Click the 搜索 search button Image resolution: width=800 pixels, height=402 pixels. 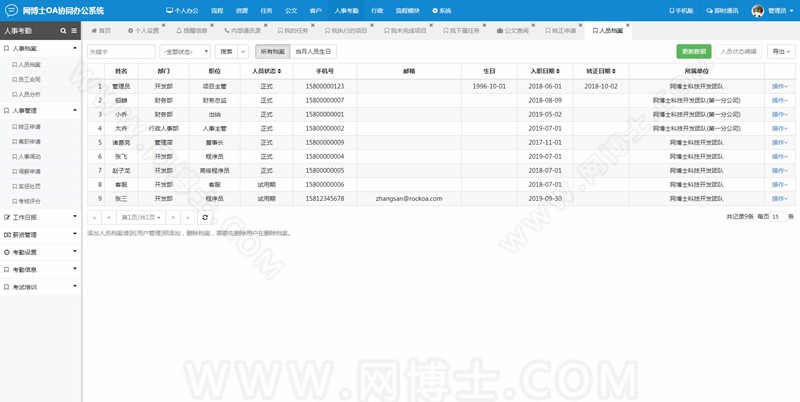(x=227, y=52)
